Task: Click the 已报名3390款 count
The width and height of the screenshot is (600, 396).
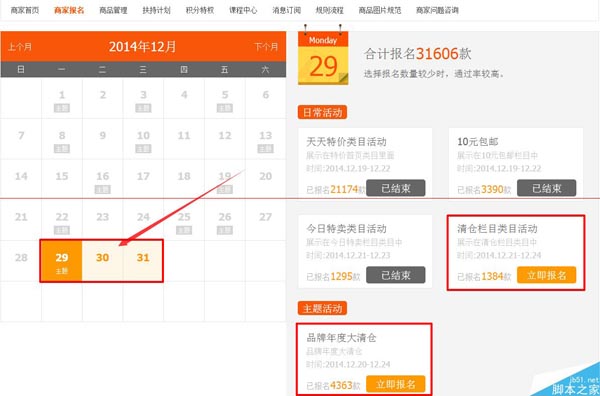Action: 484,189
